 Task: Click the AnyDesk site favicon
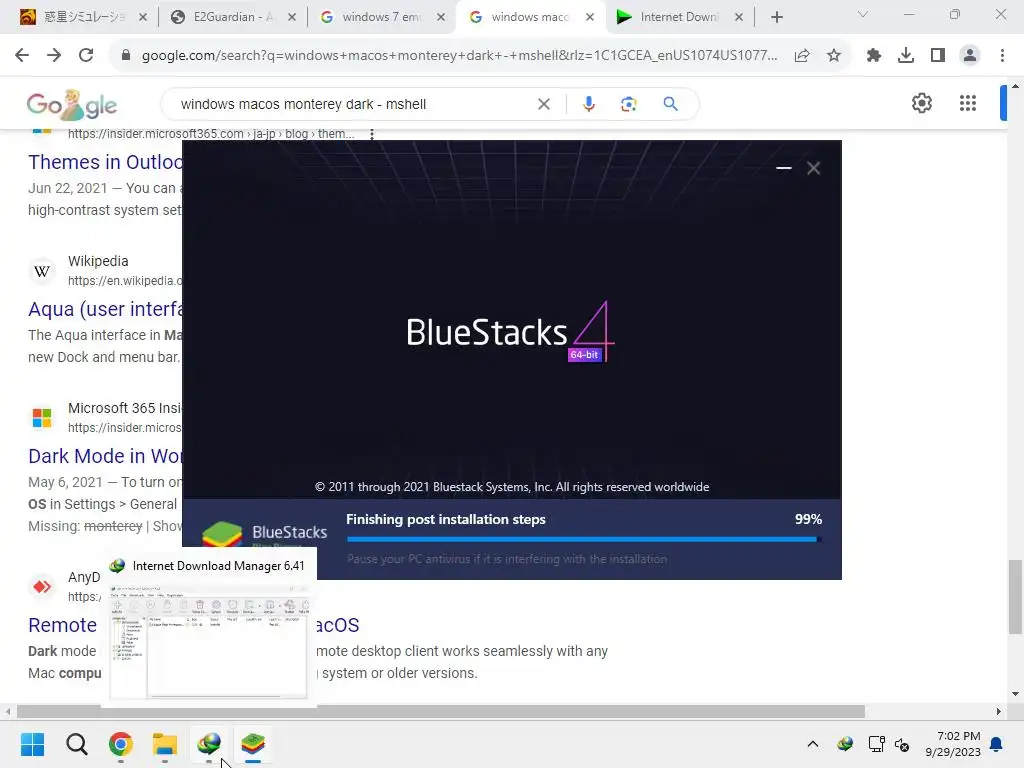tap(42, 586)
